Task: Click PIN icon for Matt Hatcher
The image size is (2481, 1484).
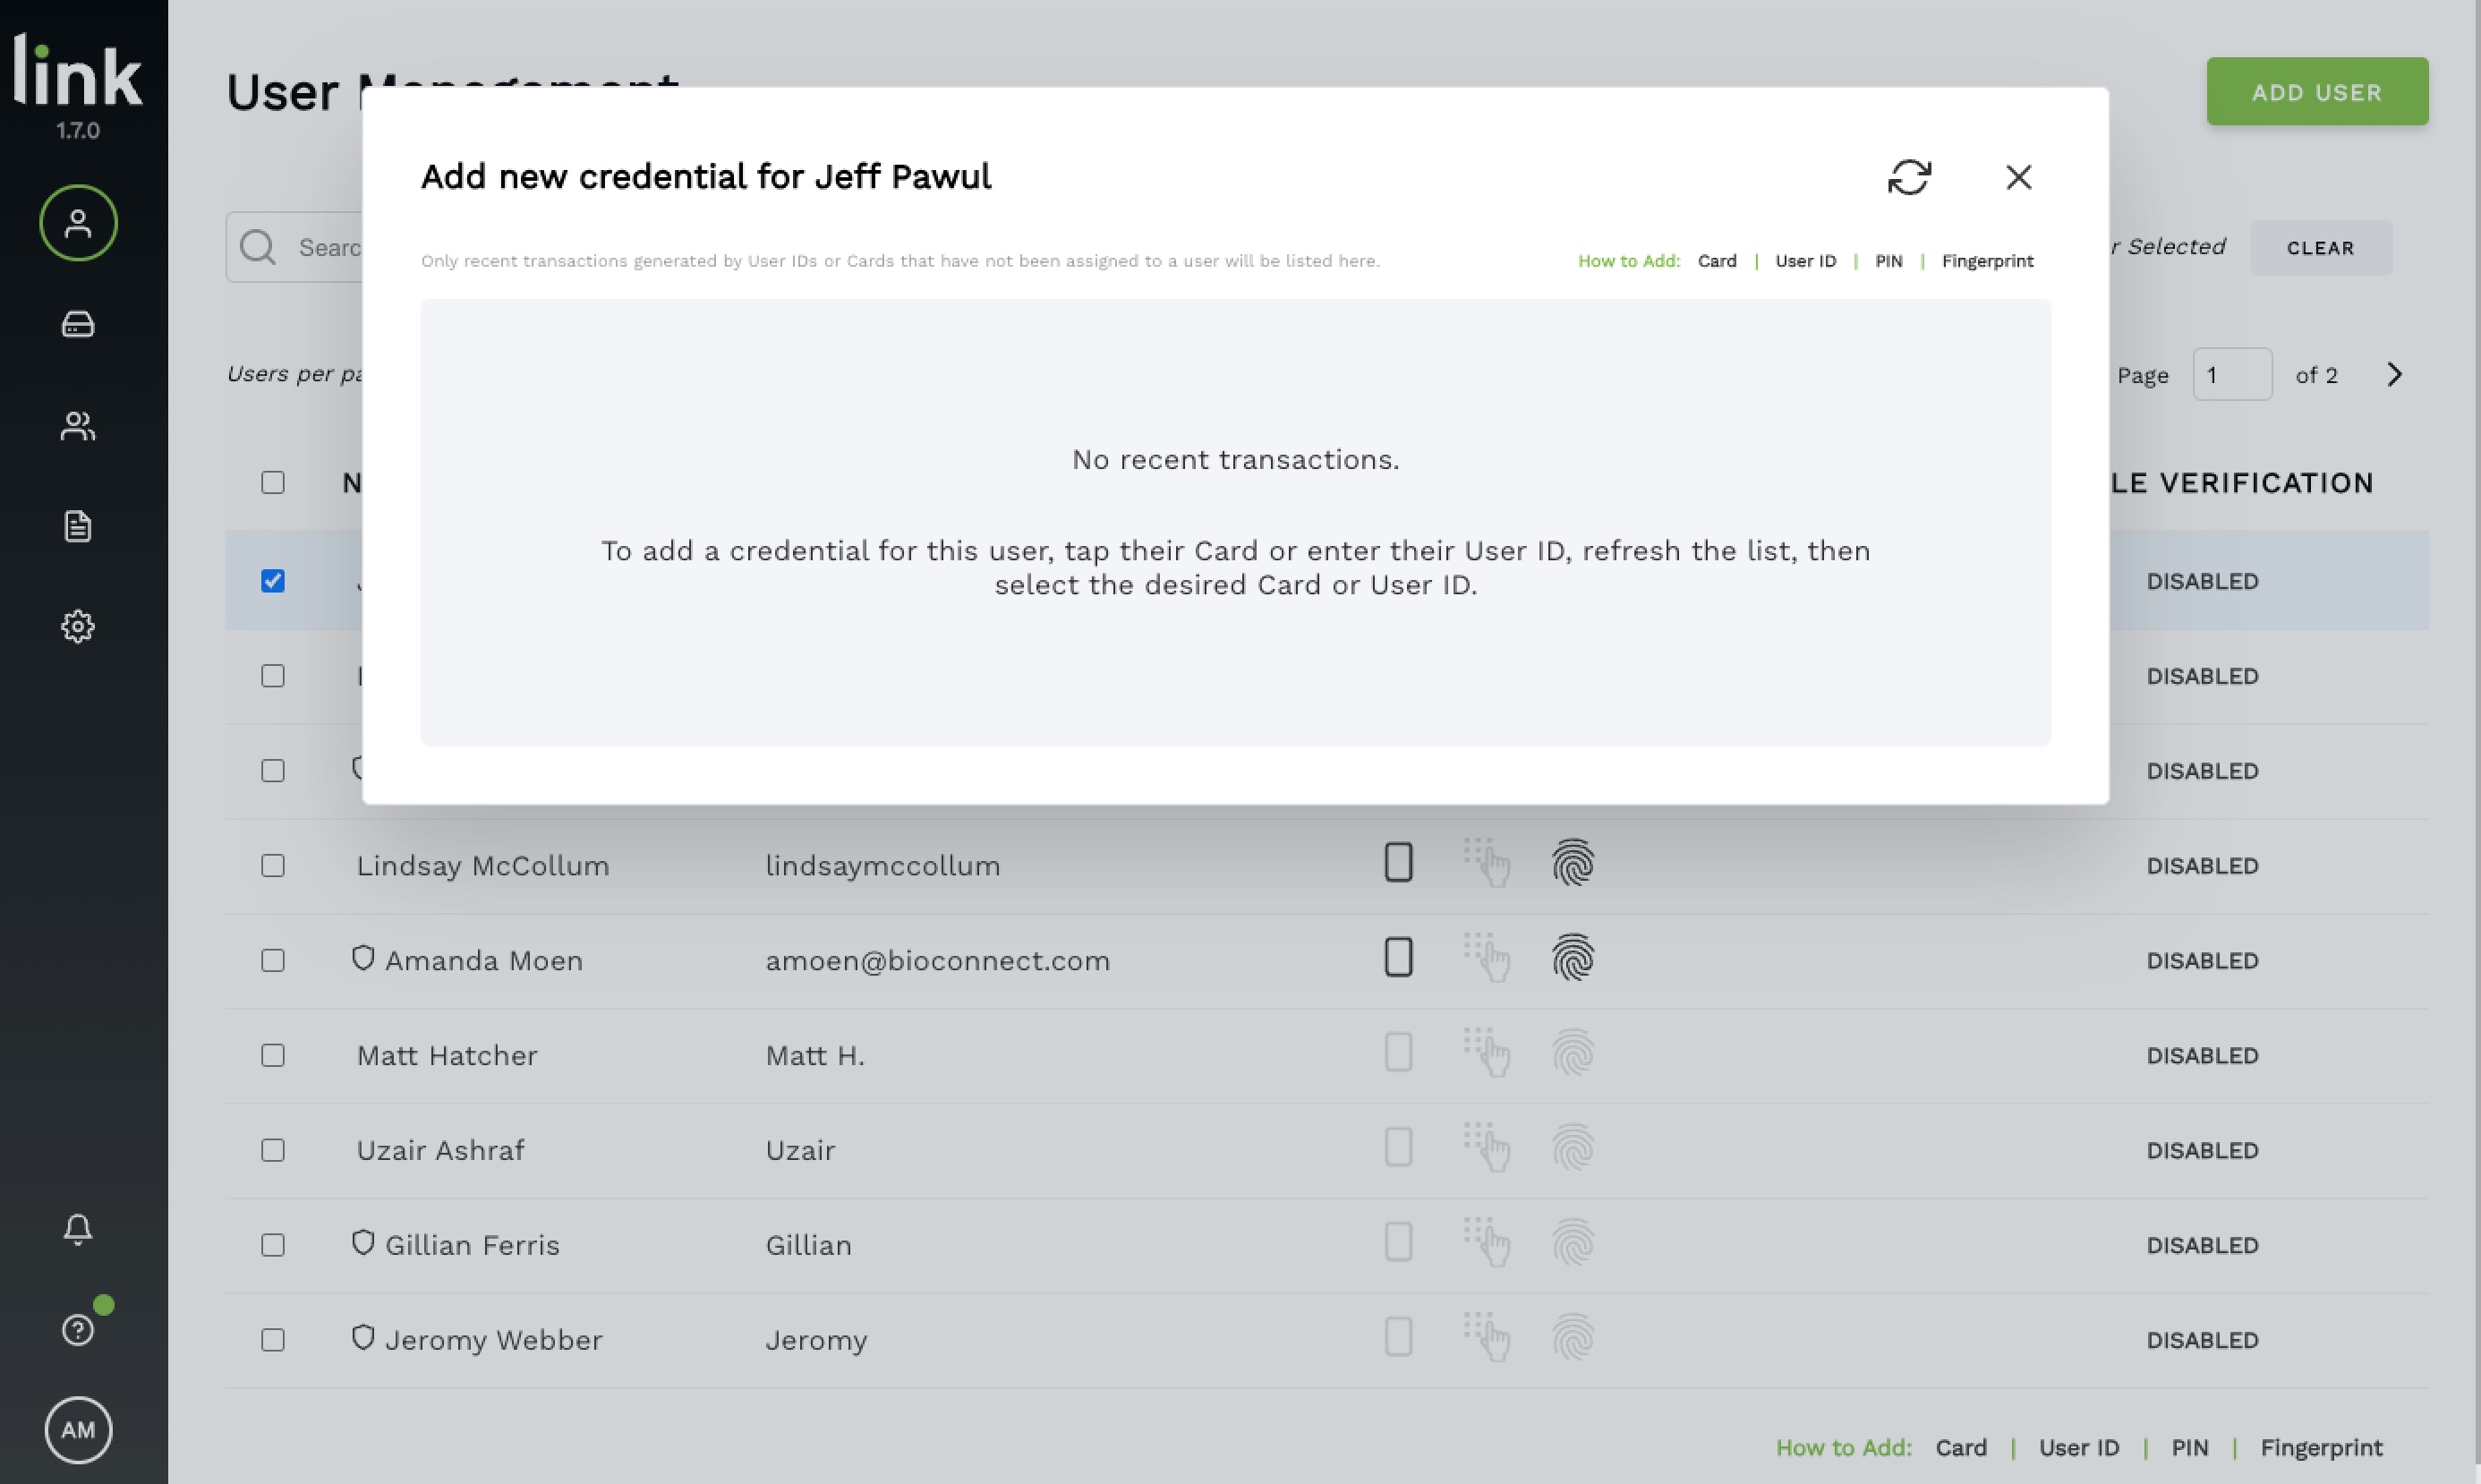Action: 1486,1052
